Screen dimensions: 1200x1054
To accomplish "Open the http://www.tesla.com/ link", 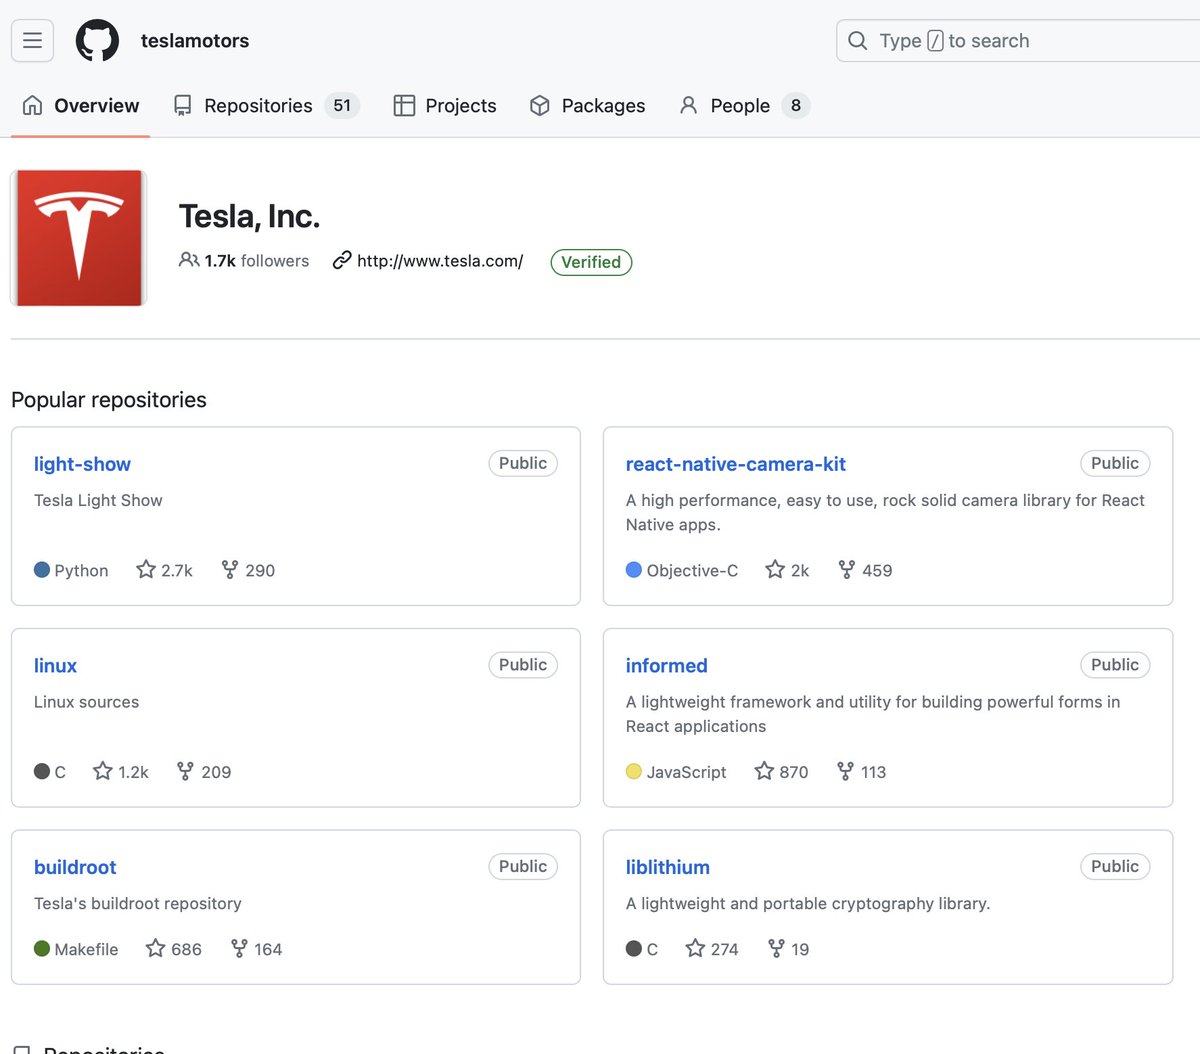I will pos(440,261).
